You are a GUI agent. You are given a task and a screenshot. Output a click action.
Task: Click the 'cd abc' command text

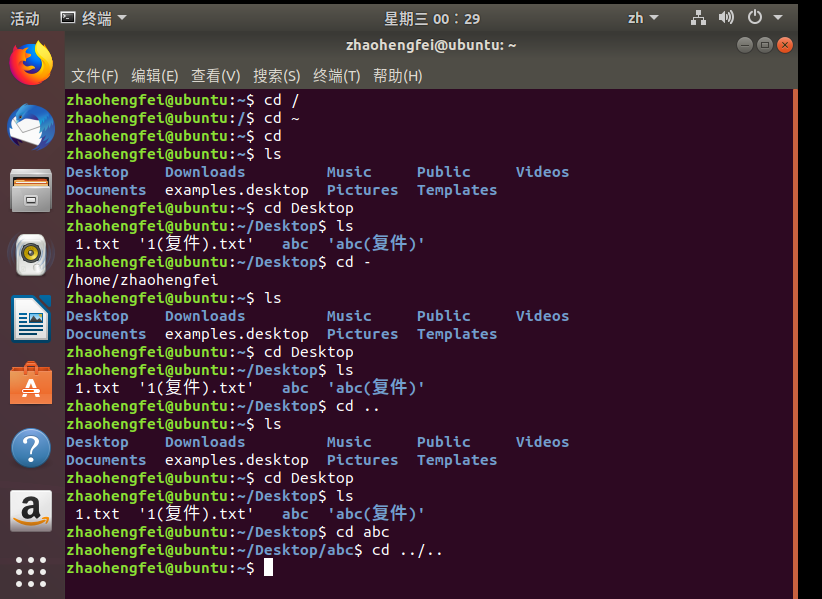coord(362,532)
